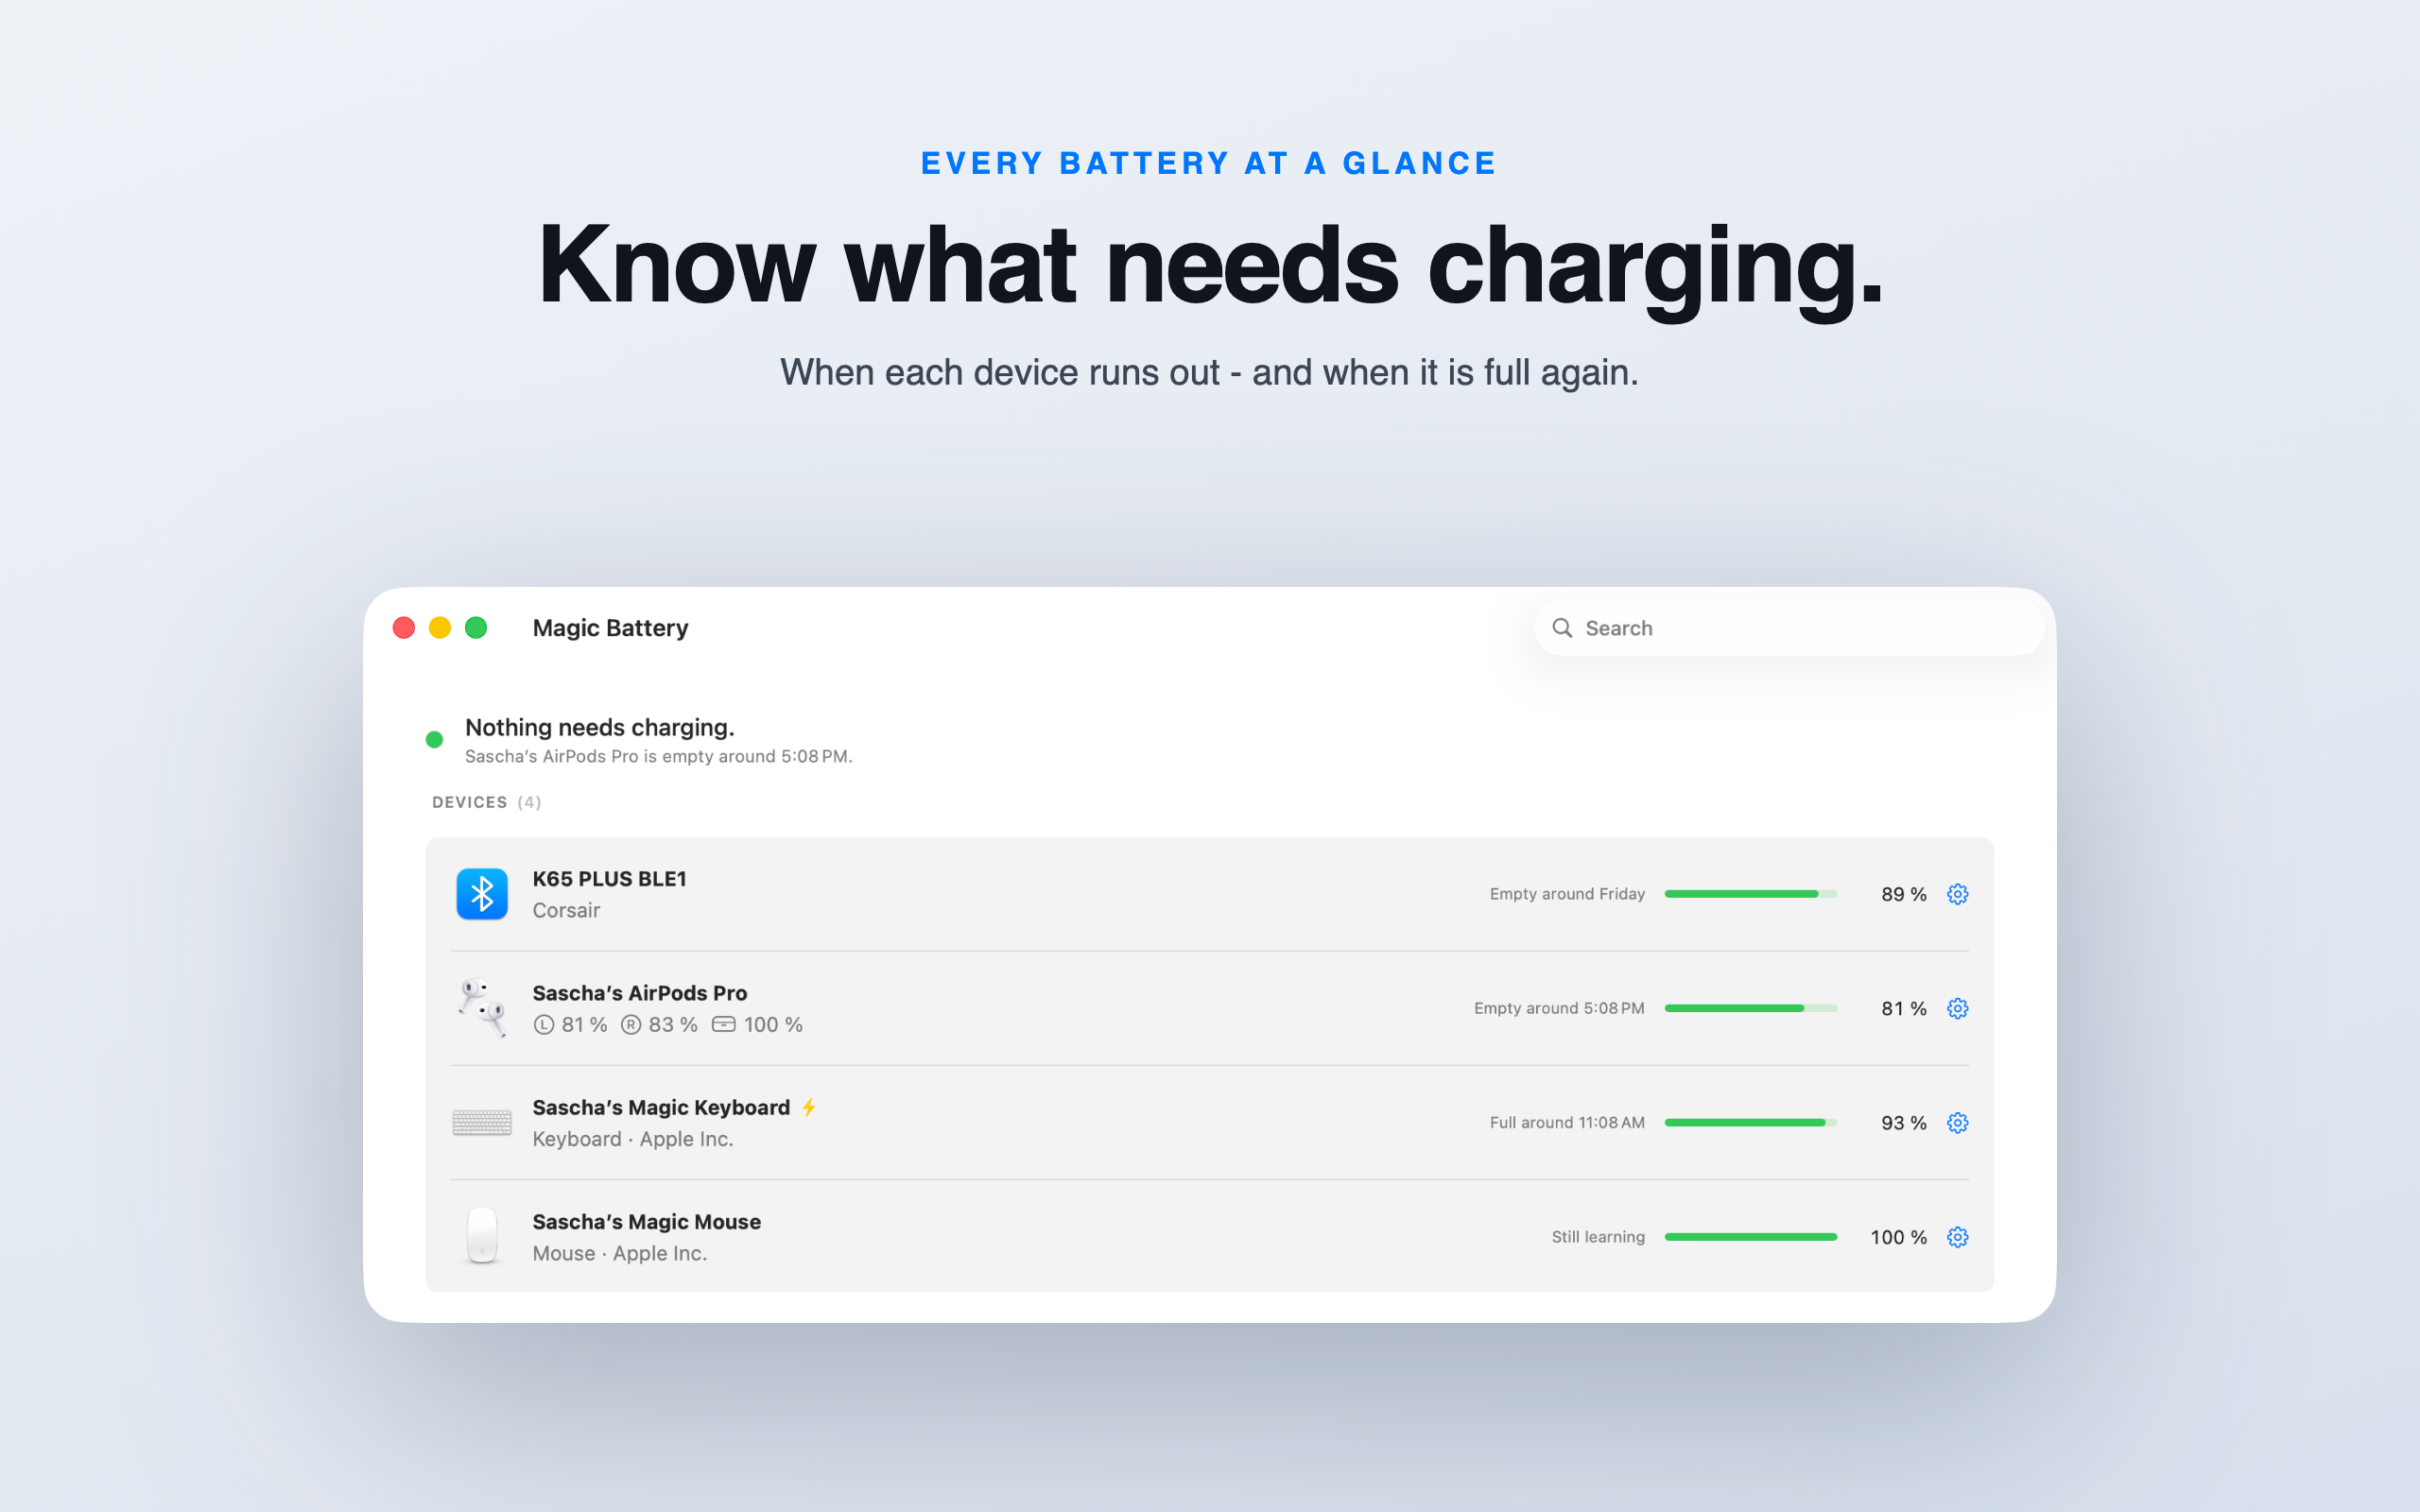Minimize the Magic Battery window with yellow button
2420x1512 pixels.
coord(440,628)
